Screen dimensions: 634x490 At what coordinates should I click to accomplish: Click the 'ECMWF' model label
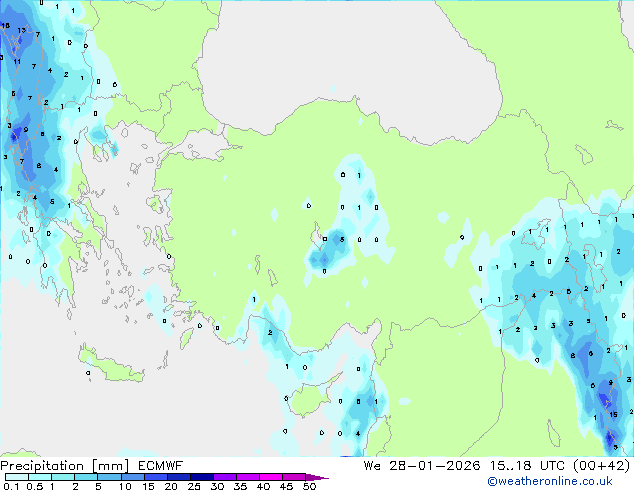[x=161, y=466]
